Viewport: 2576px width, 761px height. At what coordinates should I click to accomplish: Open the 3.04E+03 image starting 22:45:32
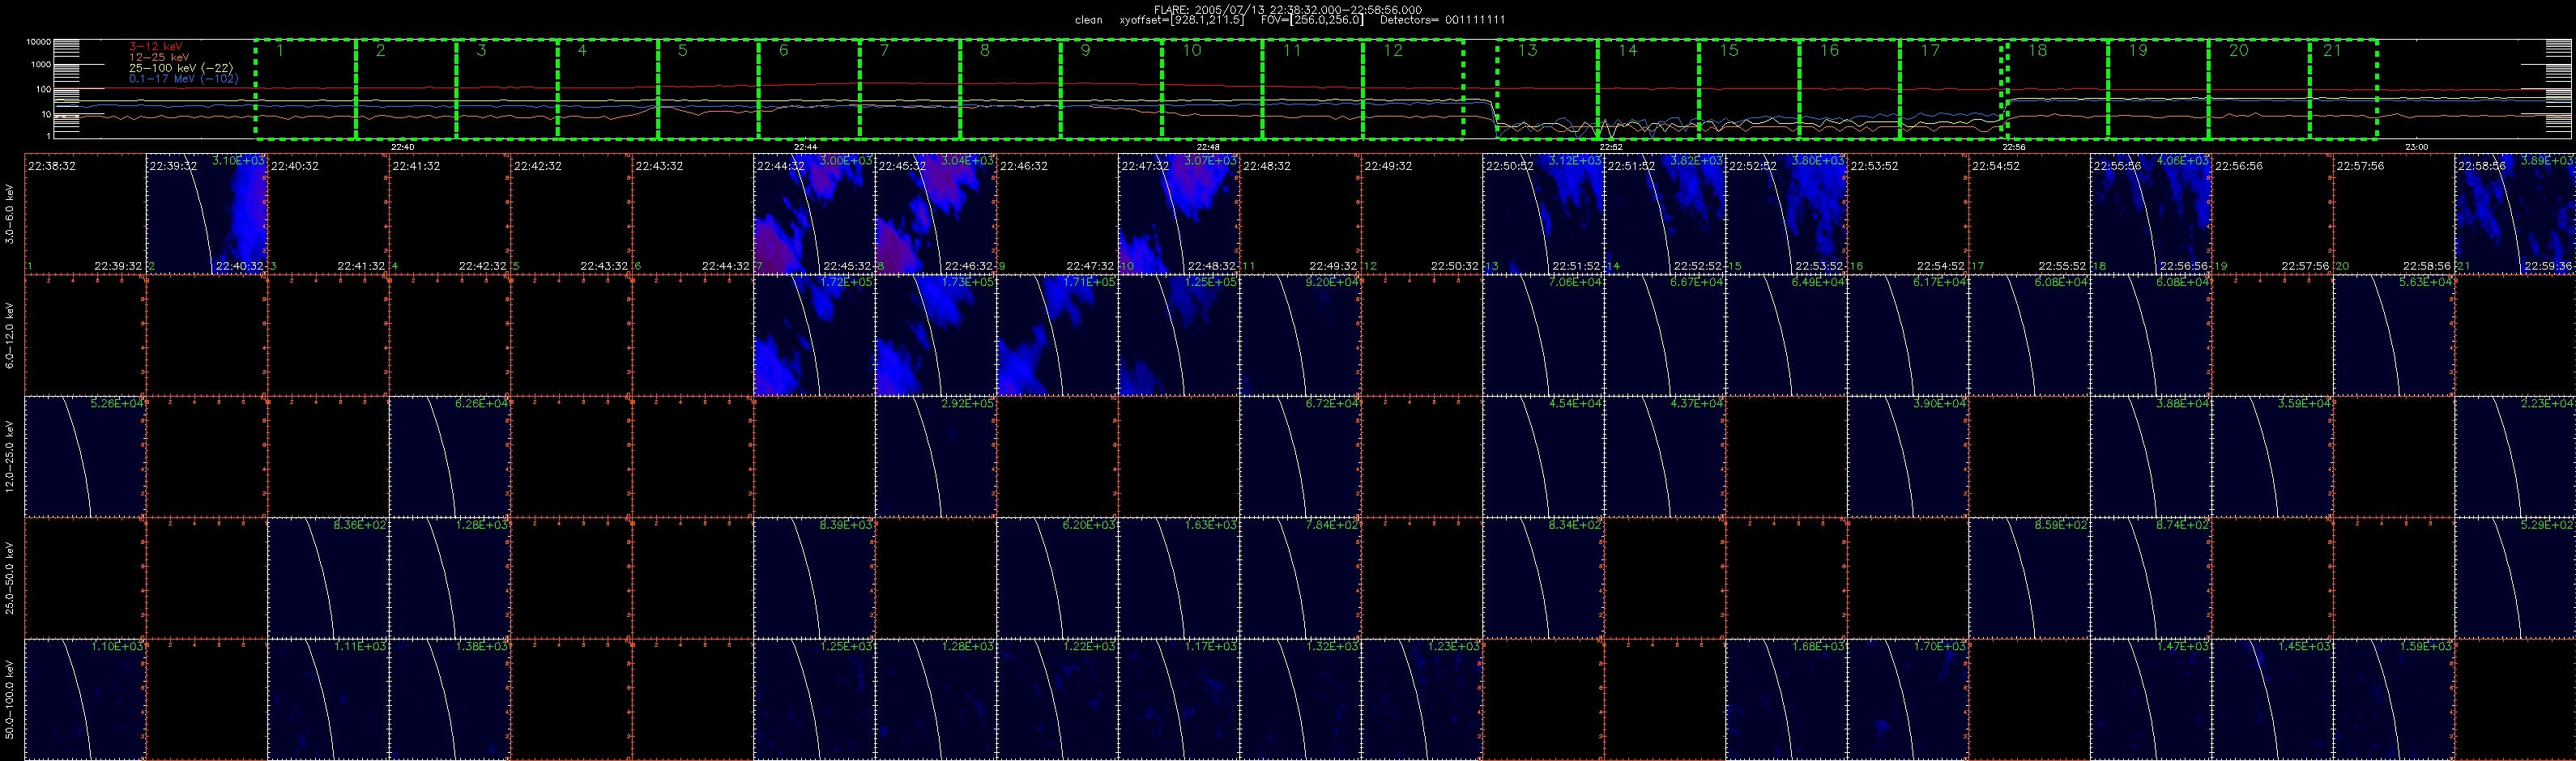[x=935, y=214]
